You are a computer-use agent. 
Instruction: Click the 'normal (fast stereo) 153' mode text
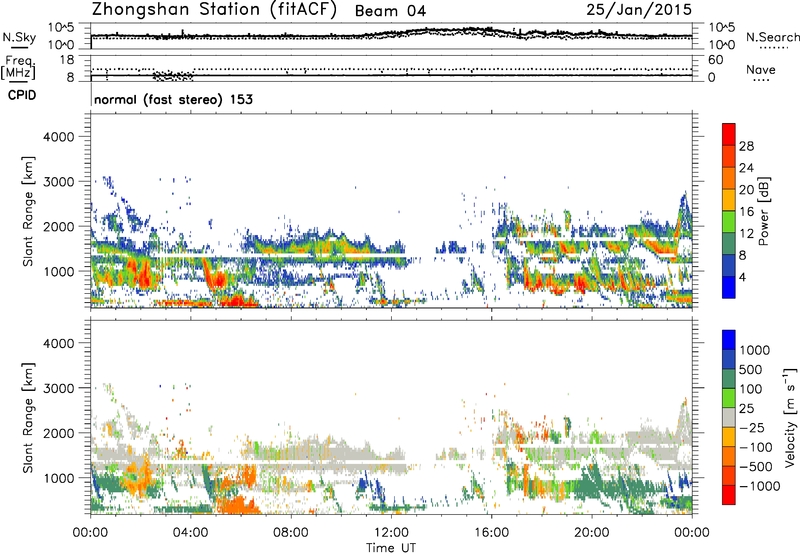coord(173,99)
